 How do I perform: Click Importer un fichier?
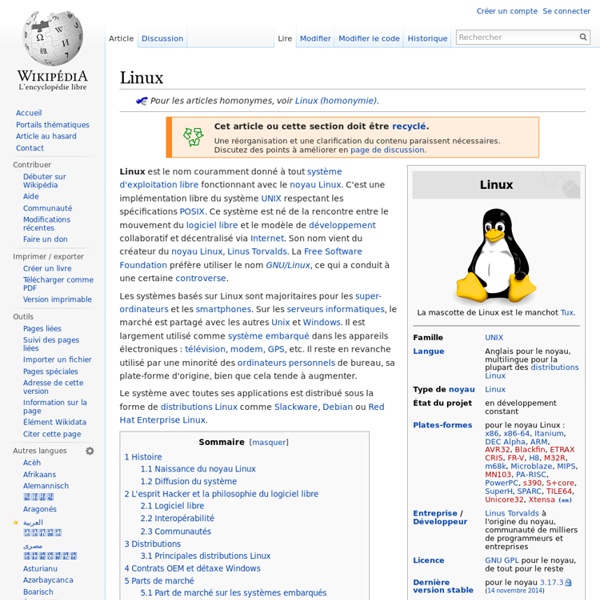[57, 360]
